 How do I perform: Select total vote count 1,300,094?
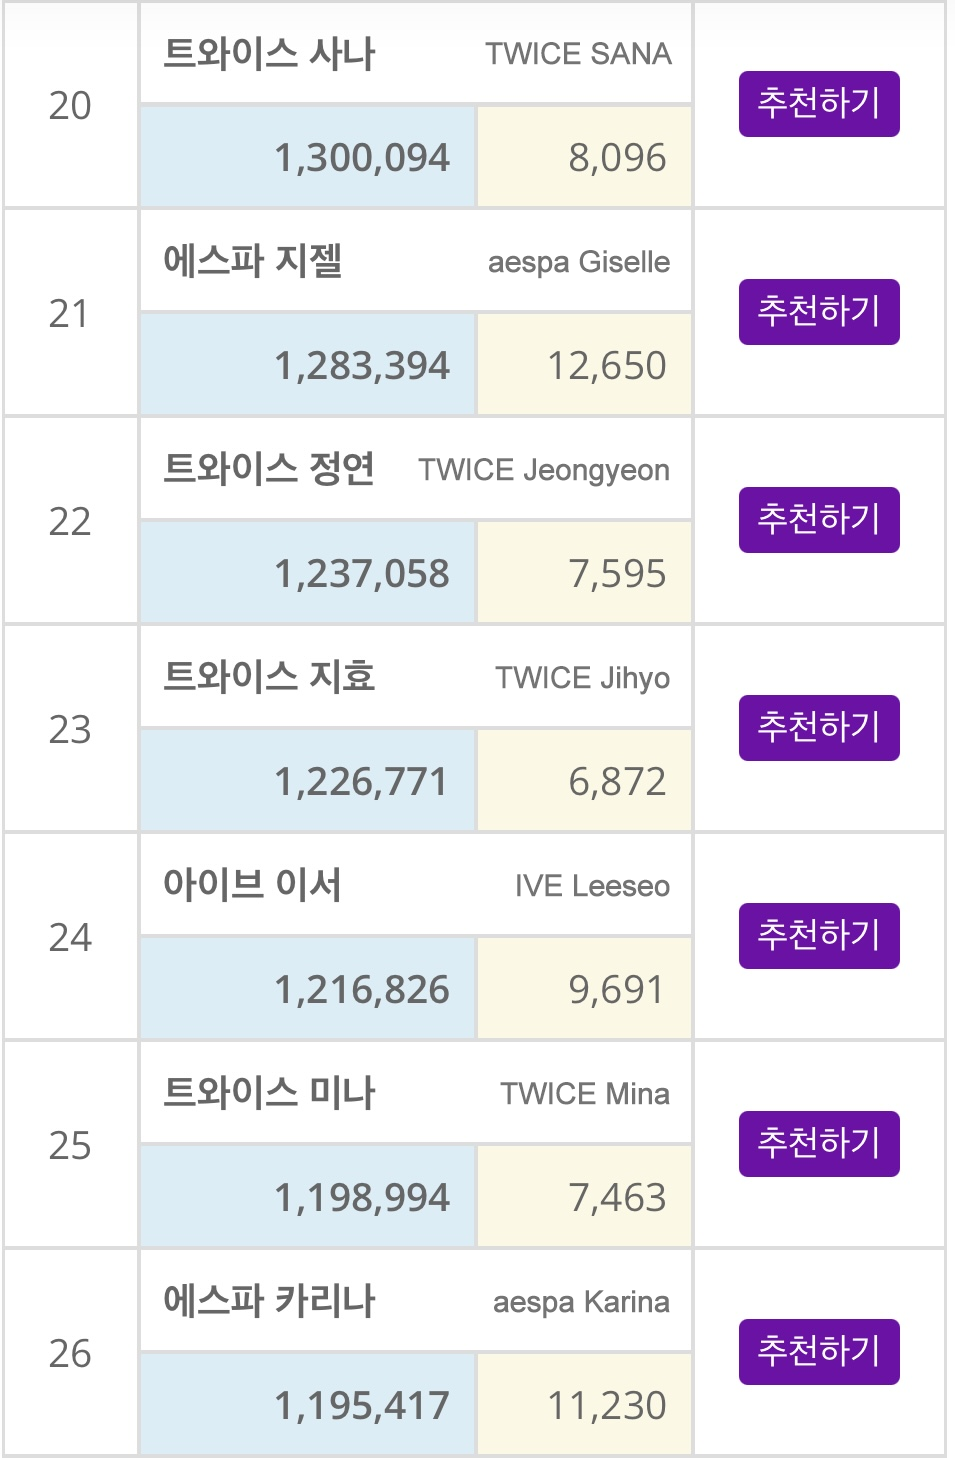tap(362, 158)
